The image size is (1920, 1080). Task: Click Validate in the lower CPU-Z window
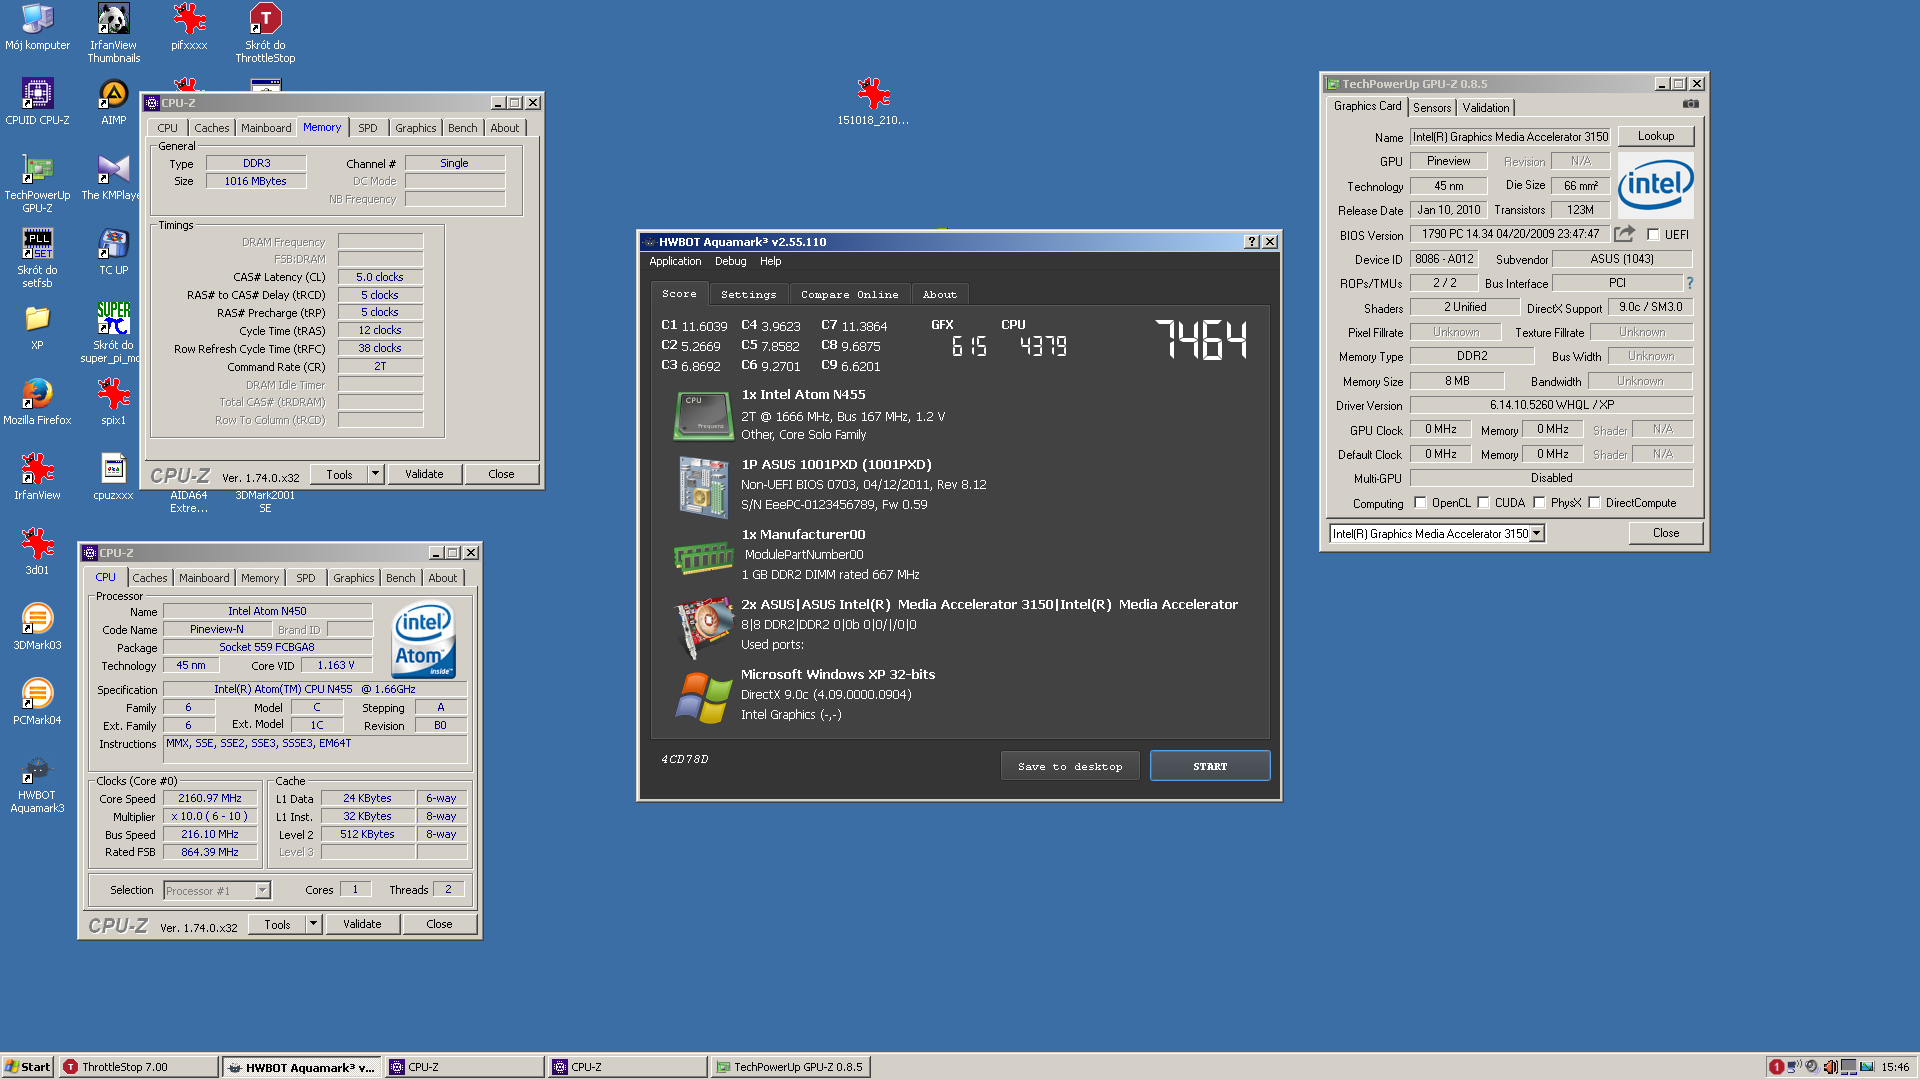(362, 924)
